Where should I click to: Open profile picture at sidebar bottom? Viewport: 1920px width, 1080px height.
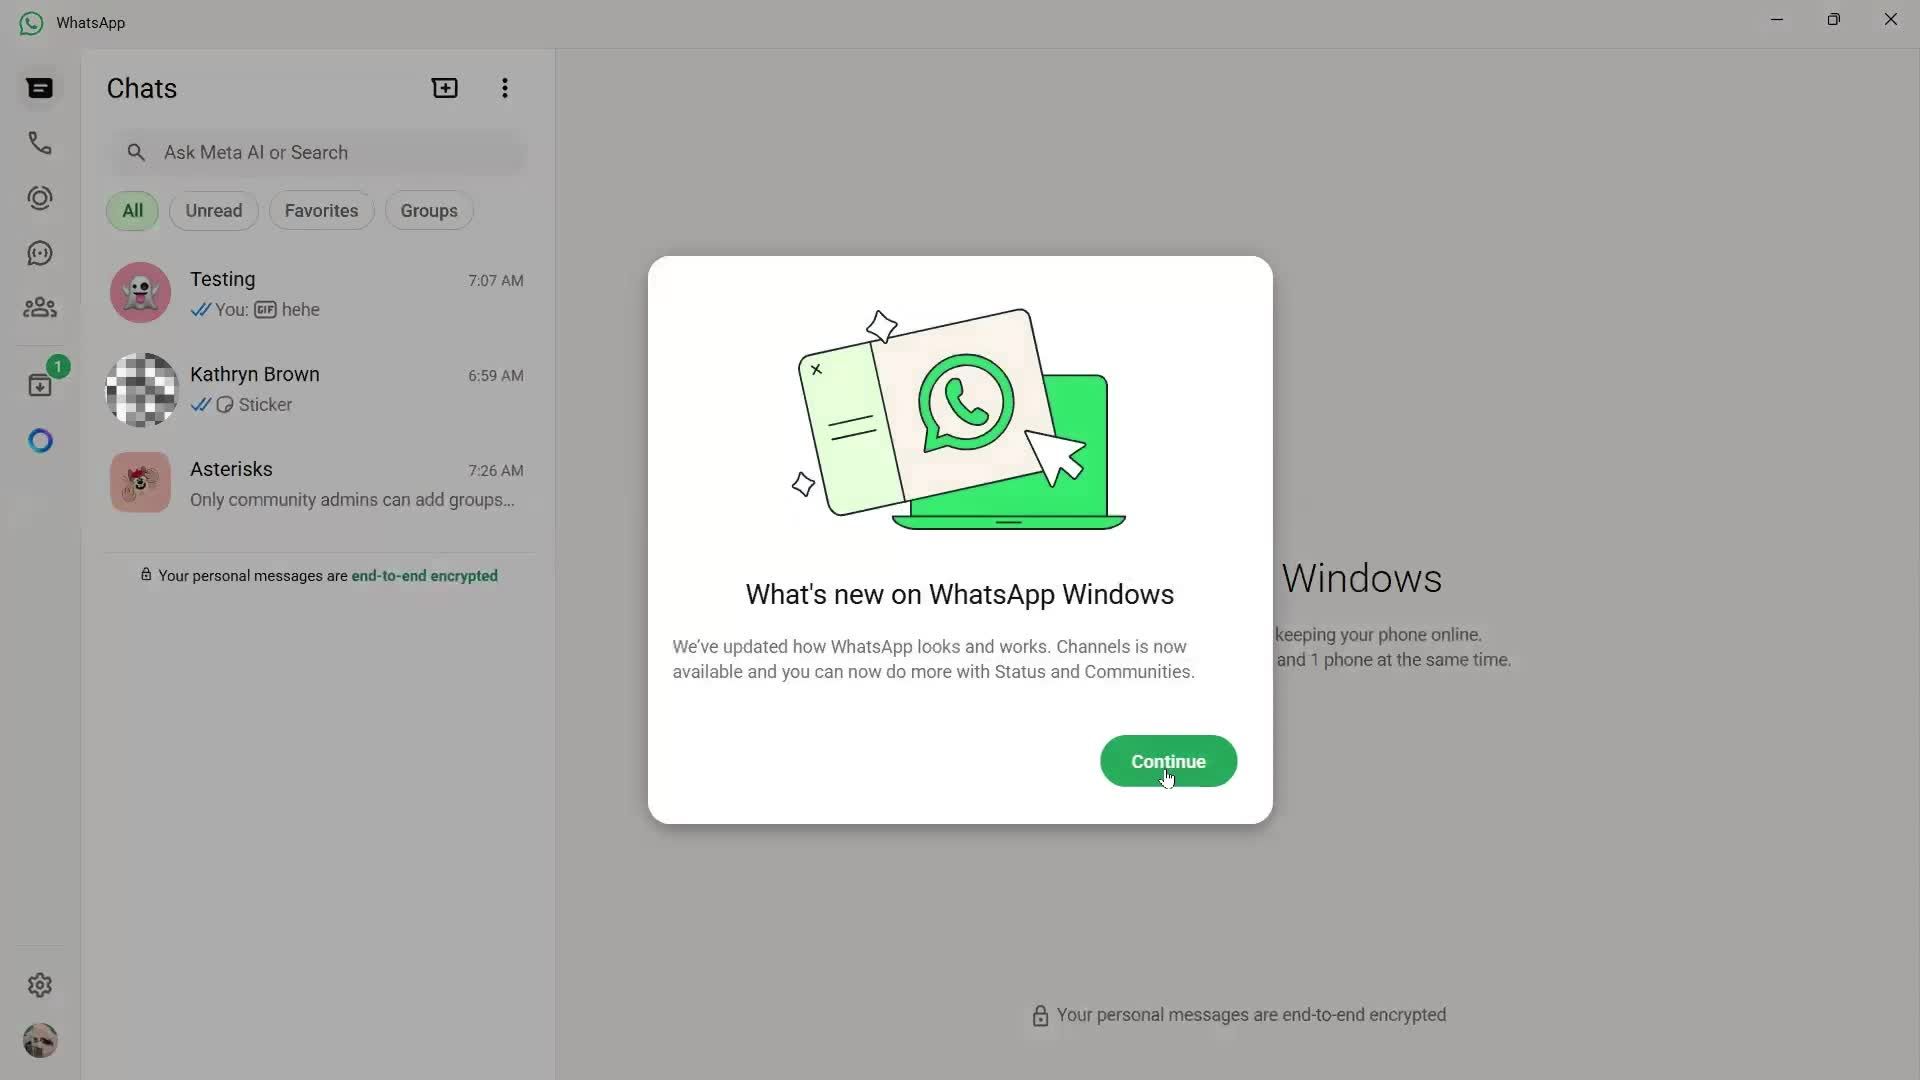coord(40,1041)
